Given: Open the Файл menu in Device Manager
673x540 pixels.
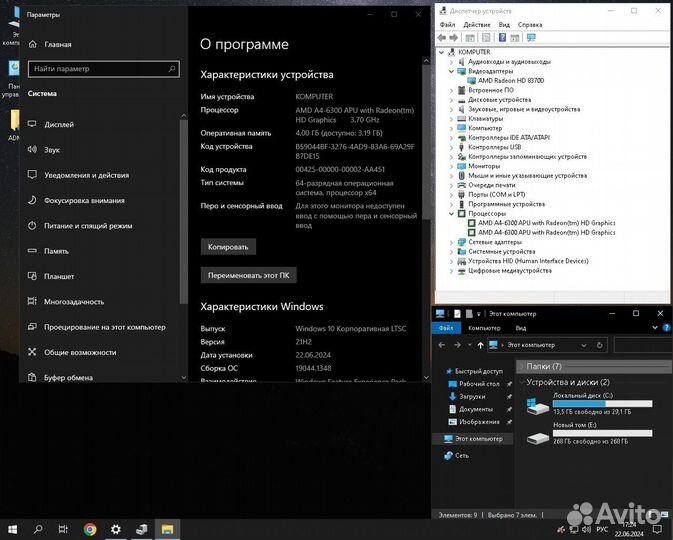Looking at the screenshot, I should point(447,24).
